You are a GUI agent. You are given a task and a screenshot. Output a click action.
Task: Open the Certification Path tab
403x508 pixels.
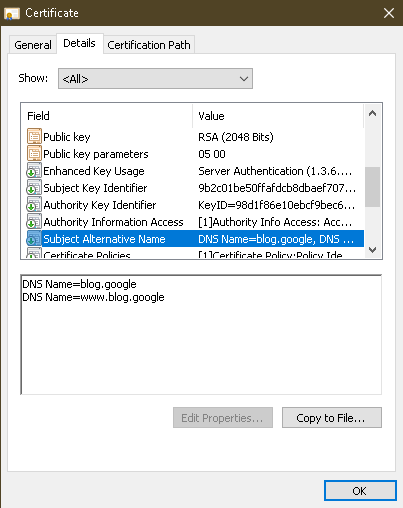point(149,45)
